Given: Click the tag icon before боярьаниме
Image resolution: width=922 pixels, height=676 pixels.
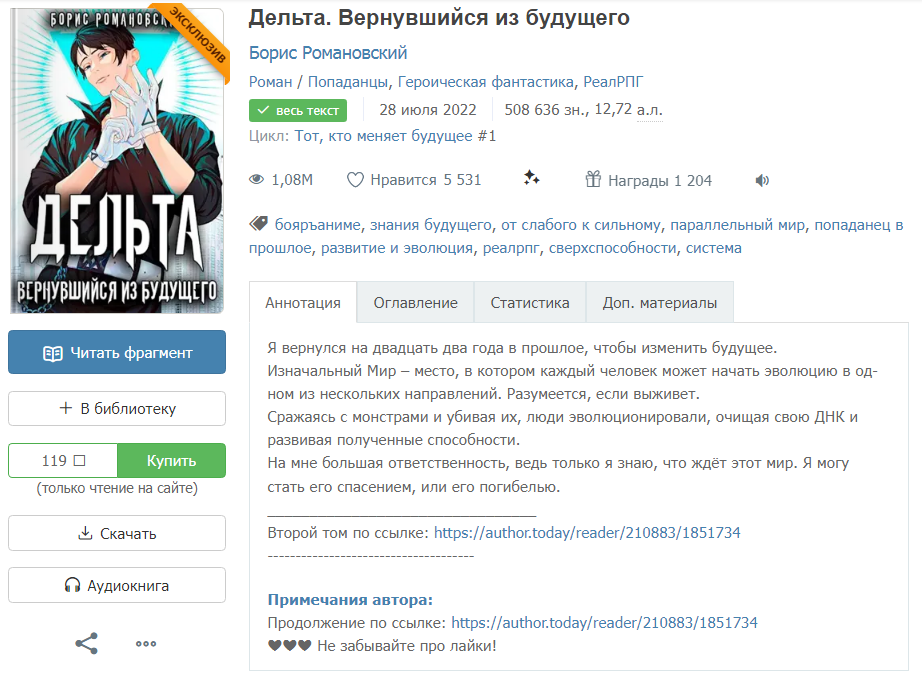Looking at the screenshot, I should click(258, 223).
